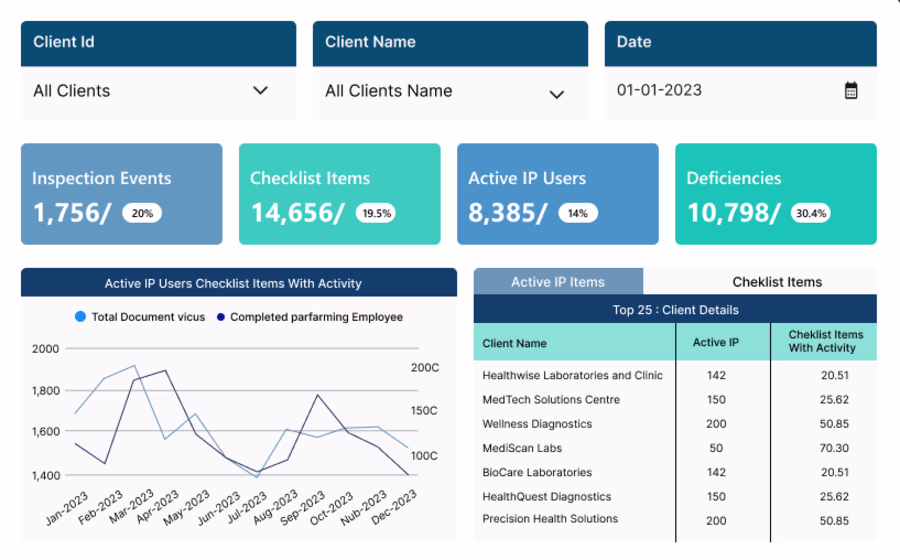Click the 14% badge on Active IP Users
900x560 pixels.
[578, 213]
